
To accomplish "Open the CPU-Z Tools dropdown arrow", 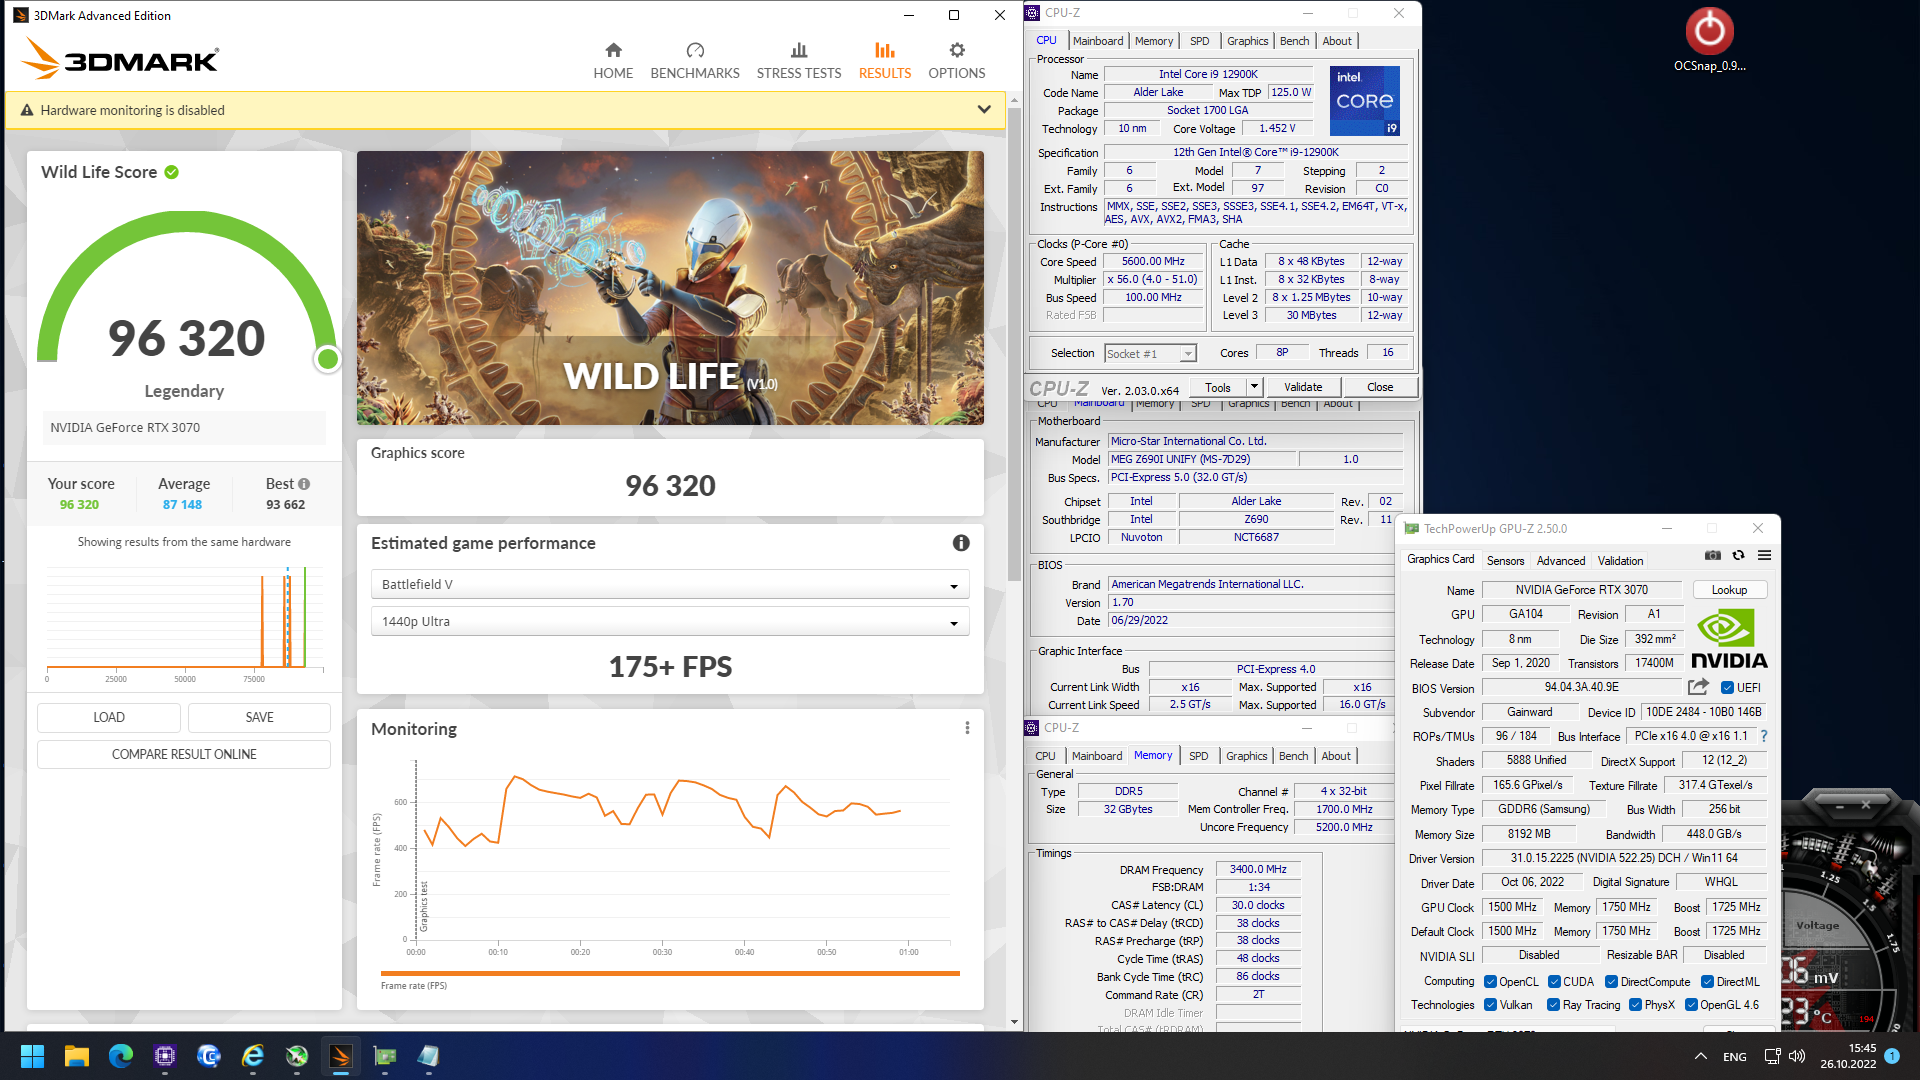I will pos(1254,387).
